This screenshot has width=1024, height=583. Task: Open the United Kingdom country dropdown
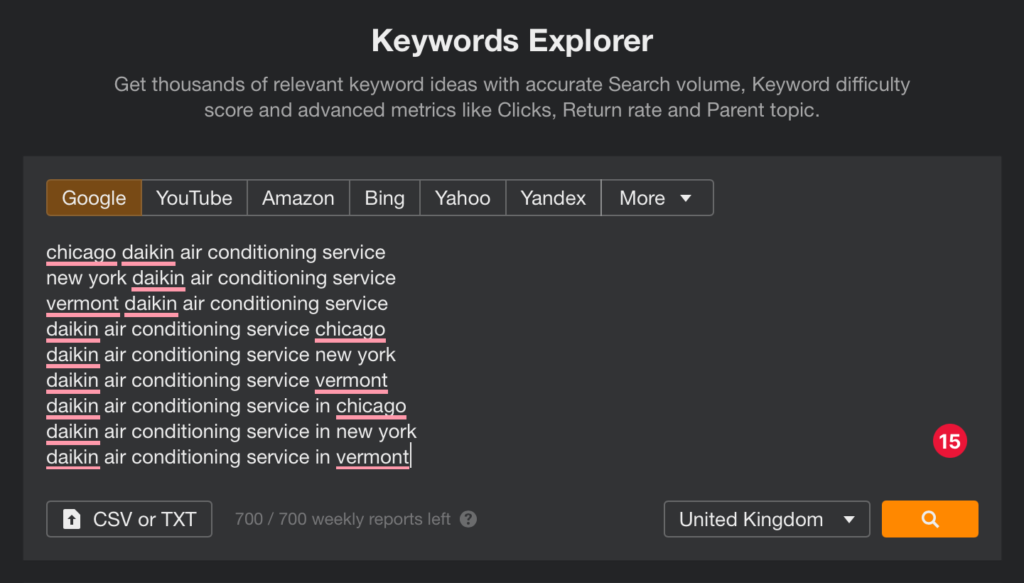tap(767, 519)
